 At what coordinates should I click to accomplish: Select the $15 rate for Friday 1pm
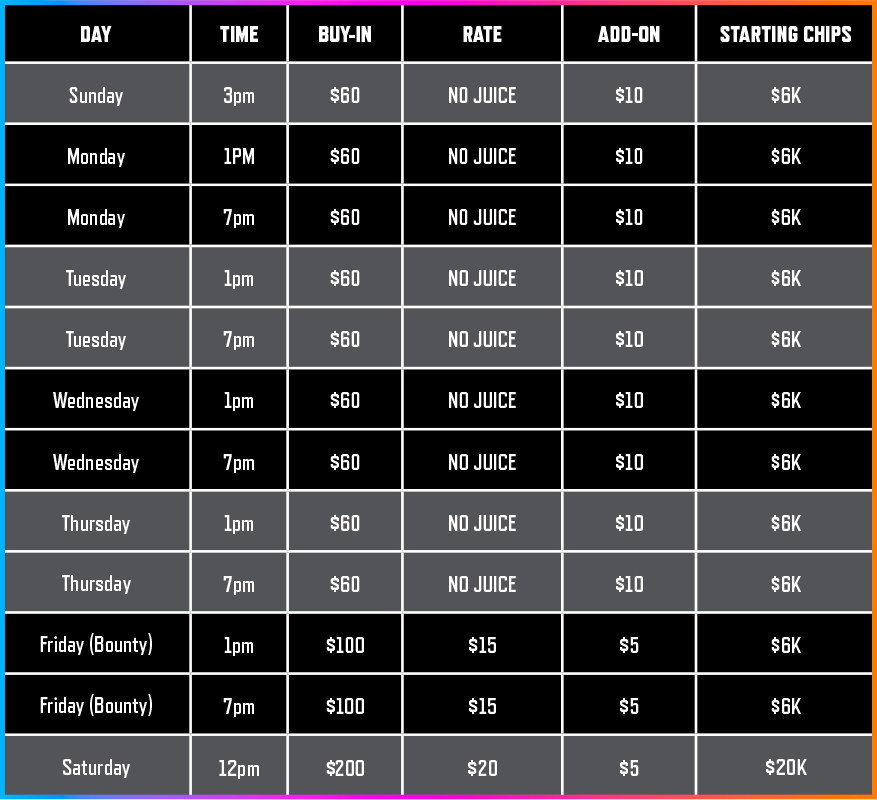pos(482,644)
